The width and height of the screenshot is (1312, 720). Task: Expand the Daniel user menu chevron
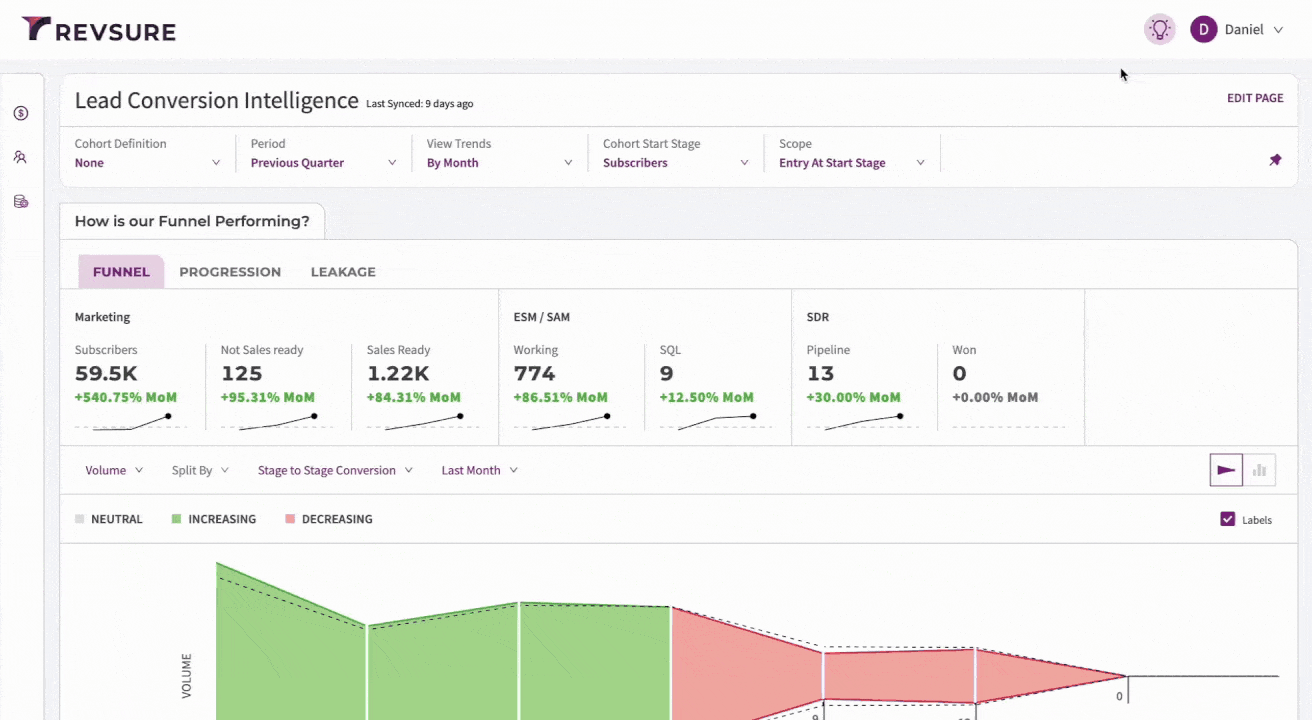point(1278,30)
